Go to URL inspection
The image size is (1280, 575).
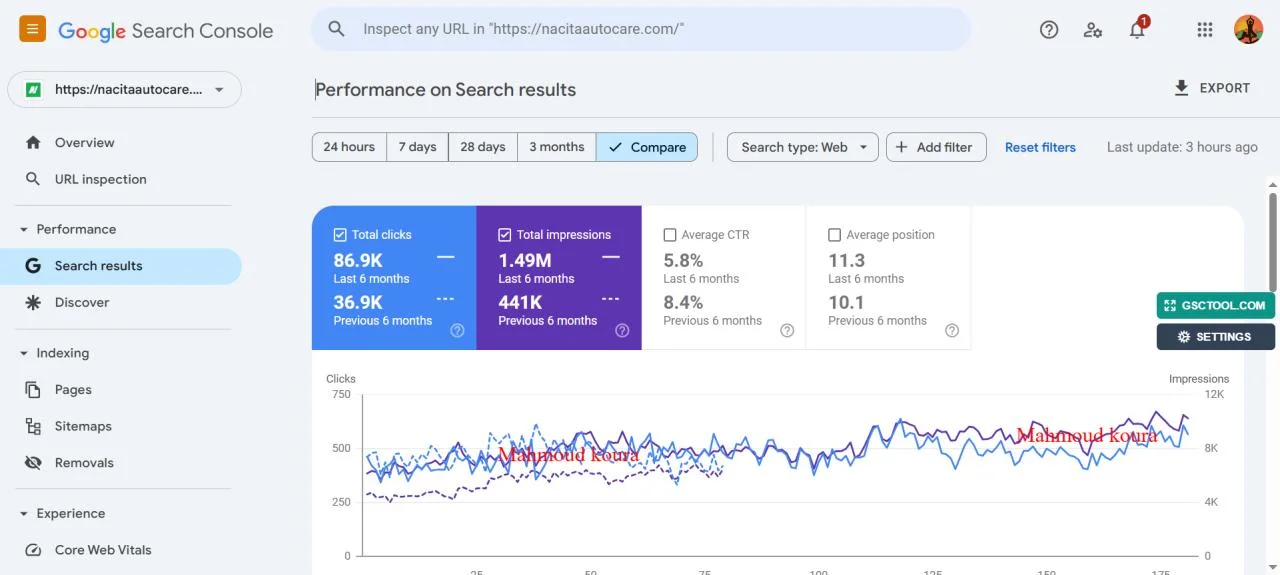tap(120, 179)
